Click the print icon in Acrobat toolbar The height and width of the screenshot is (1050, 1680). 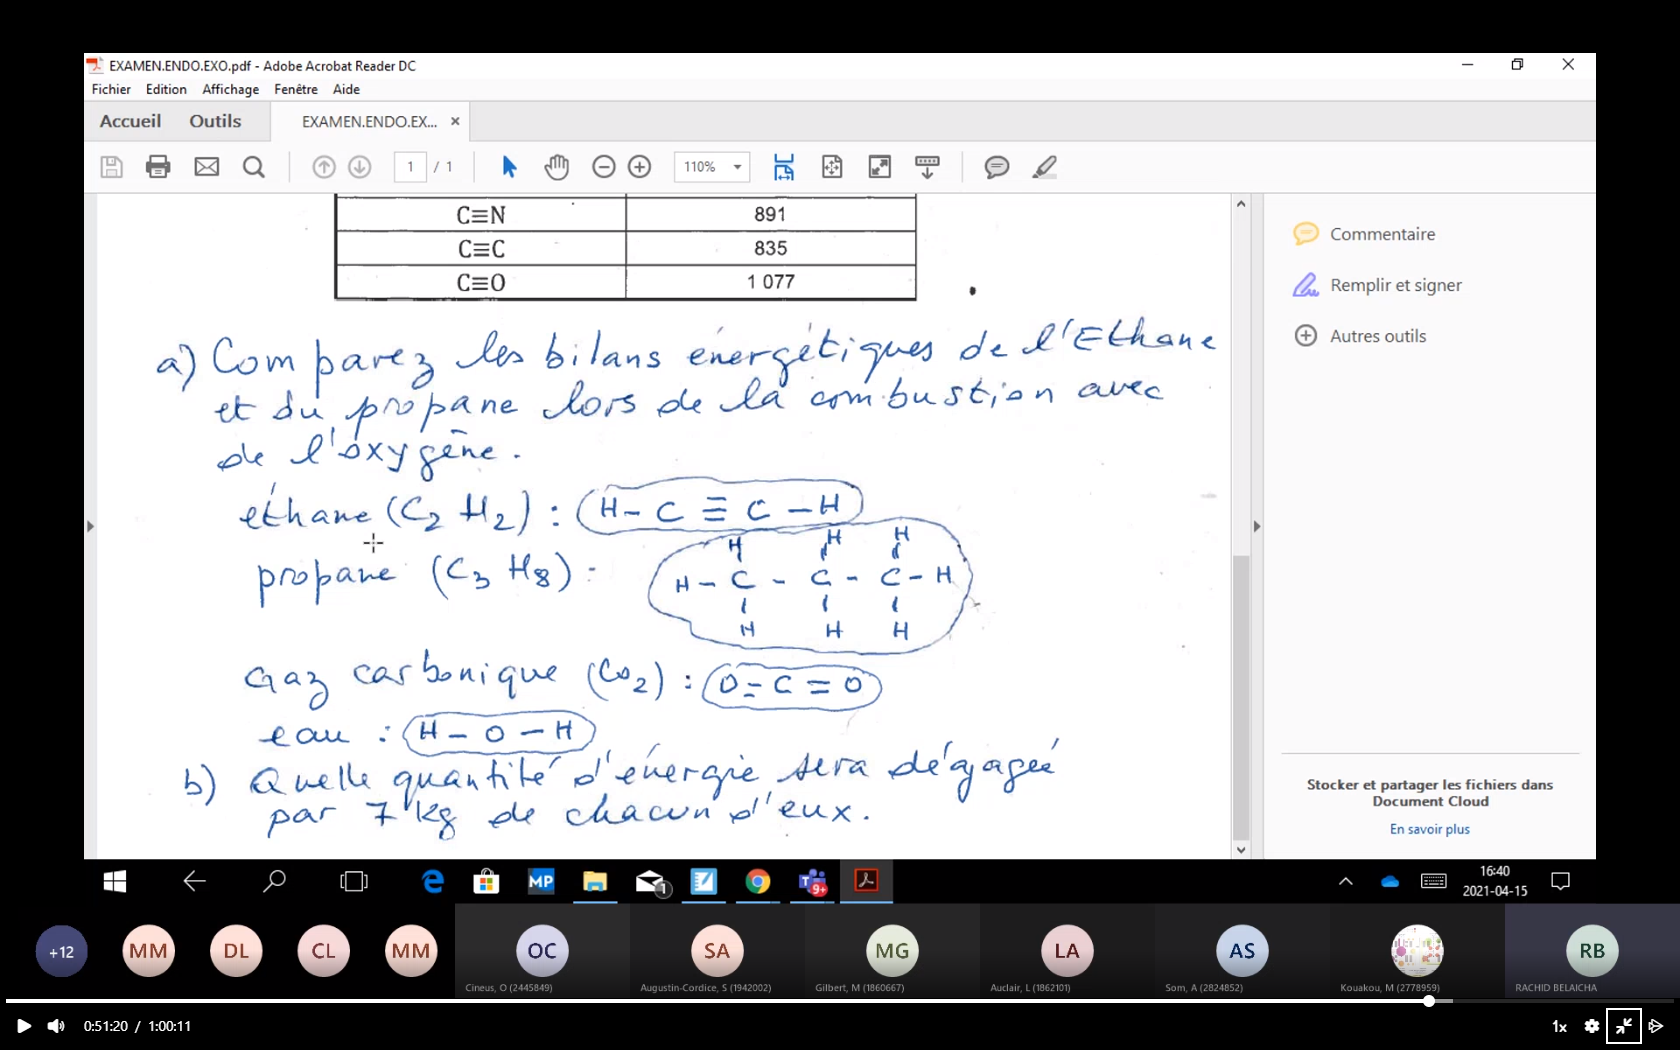point(158,167)
